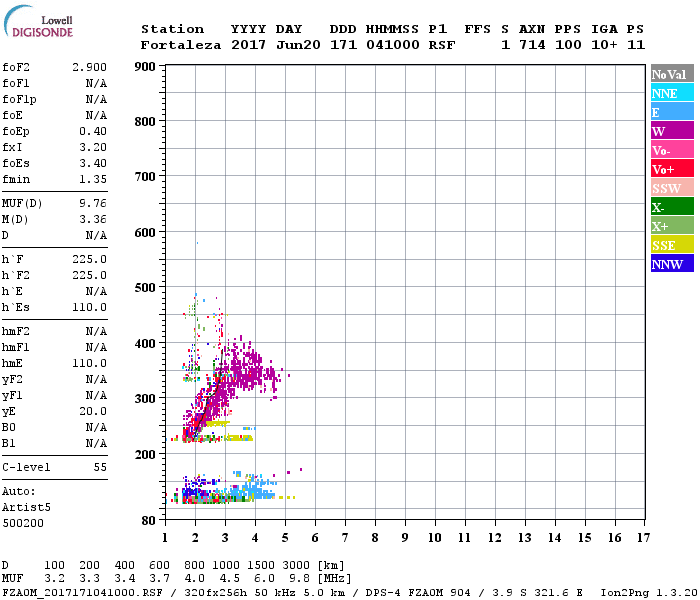Click the hmE value 110.0
Image resolution: width=700 pixels, height=600 pixels.
pos(89,363)
